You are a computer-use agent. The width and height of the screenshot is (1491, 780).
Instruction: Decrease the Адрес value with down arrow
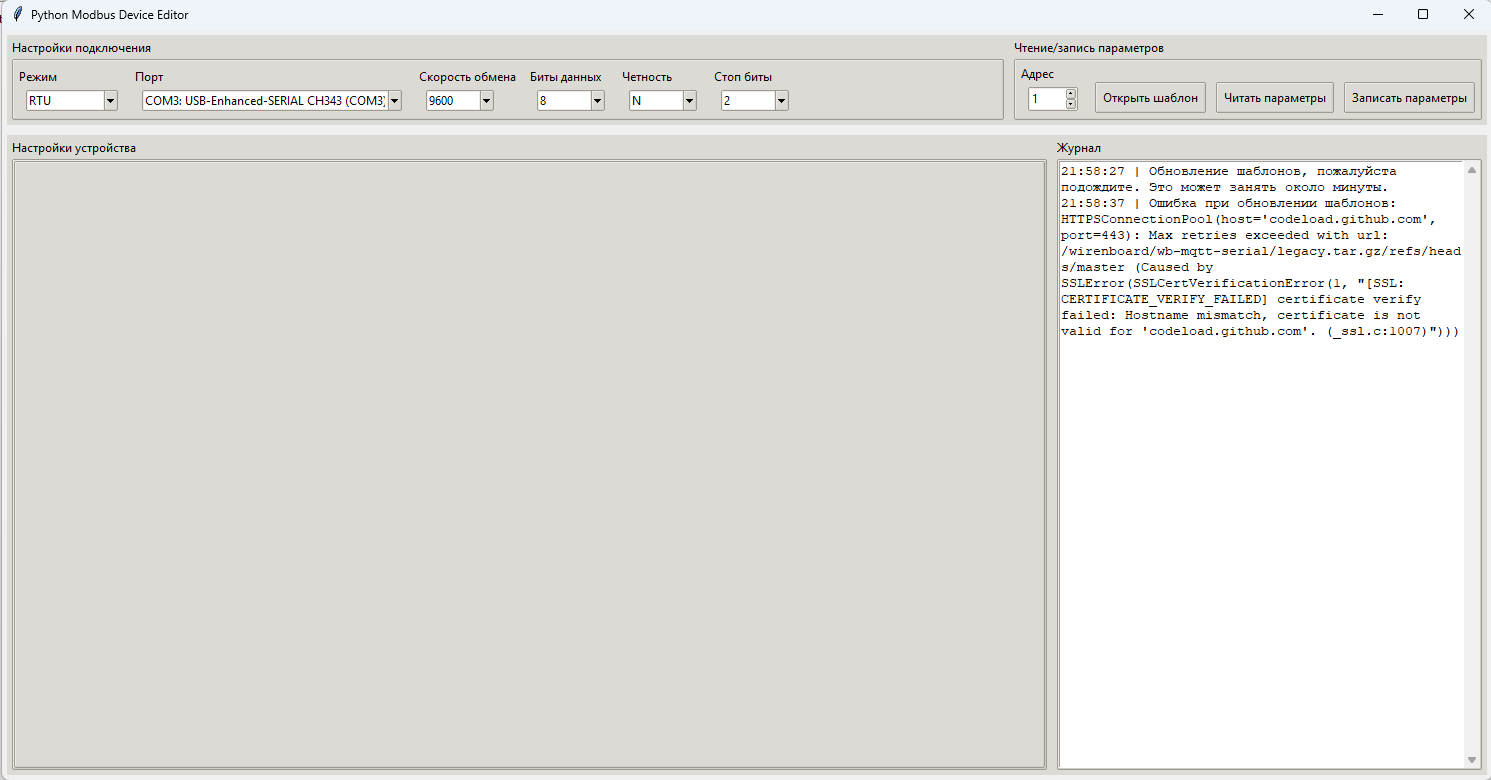[x=1071, y=104]
